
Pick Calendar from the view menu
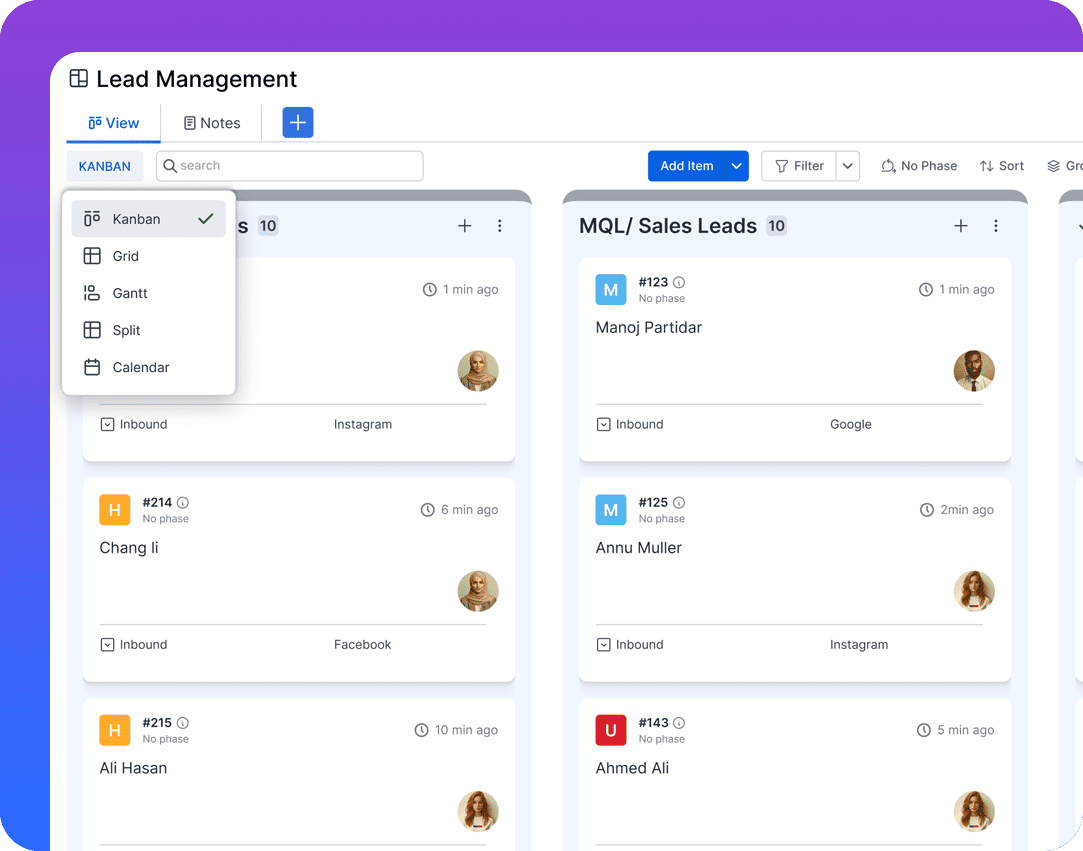click(x=148, y=367)
